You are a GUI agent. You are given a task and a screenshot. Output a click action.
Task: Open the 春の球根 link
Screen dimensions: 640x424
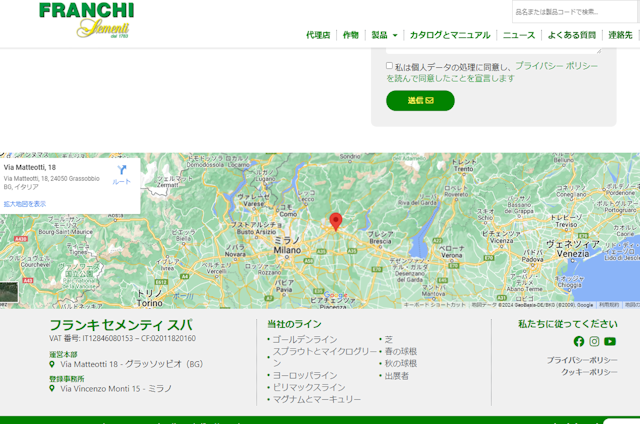[x=400, y=351]
